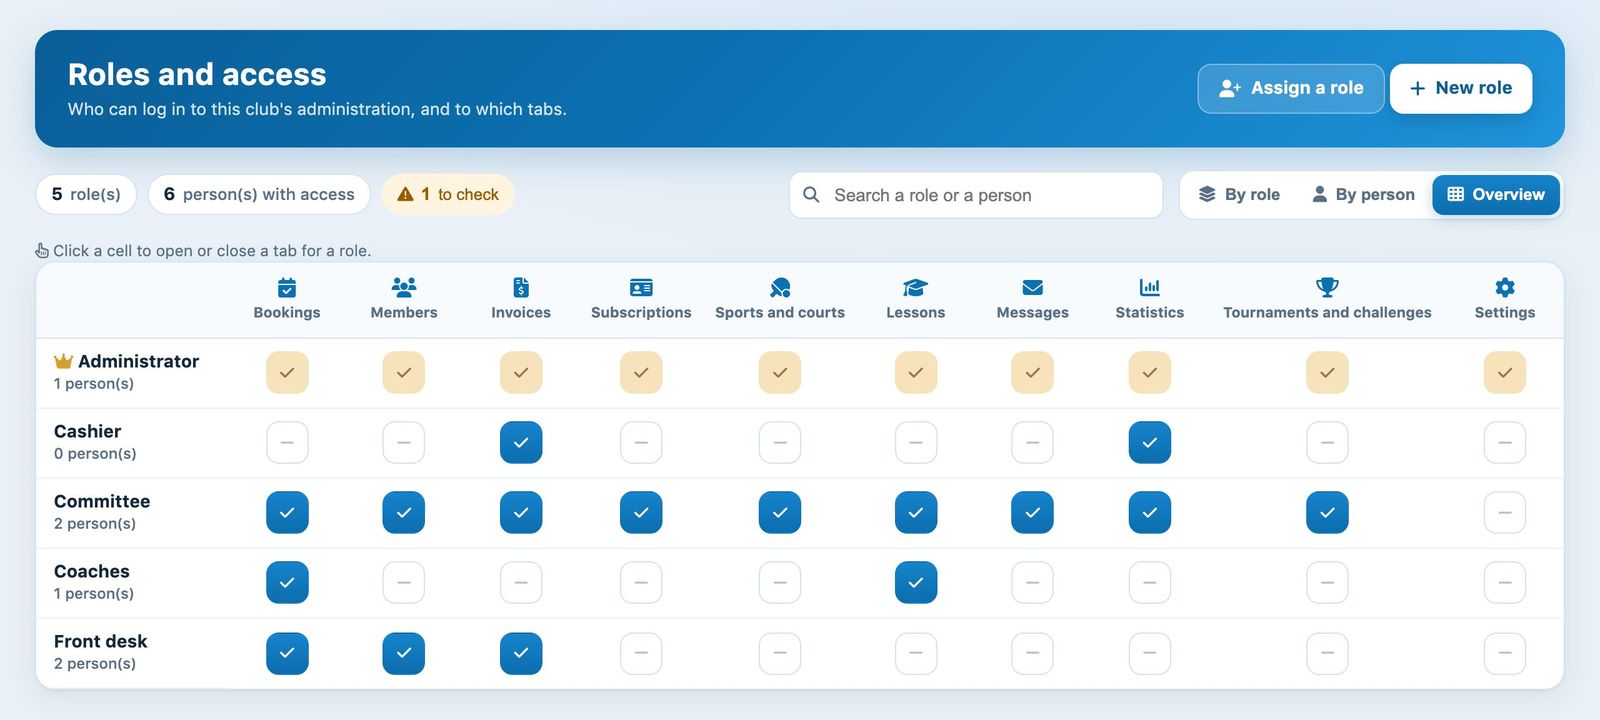The width and height of the screenshot is (1600, 720).
Task: Disable Front desk access to Invoices
Action: 521,653
